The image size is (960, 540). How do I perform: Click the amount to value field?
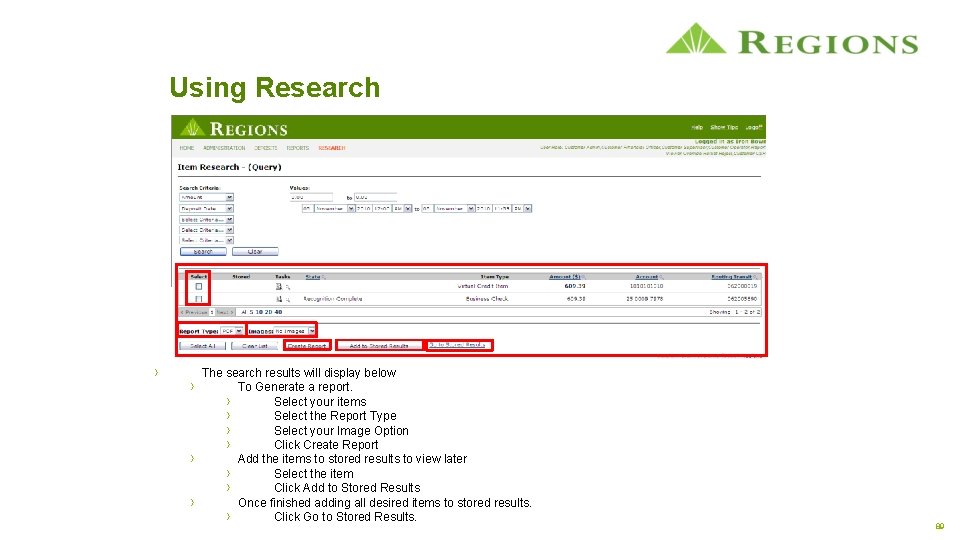point(375,198)
